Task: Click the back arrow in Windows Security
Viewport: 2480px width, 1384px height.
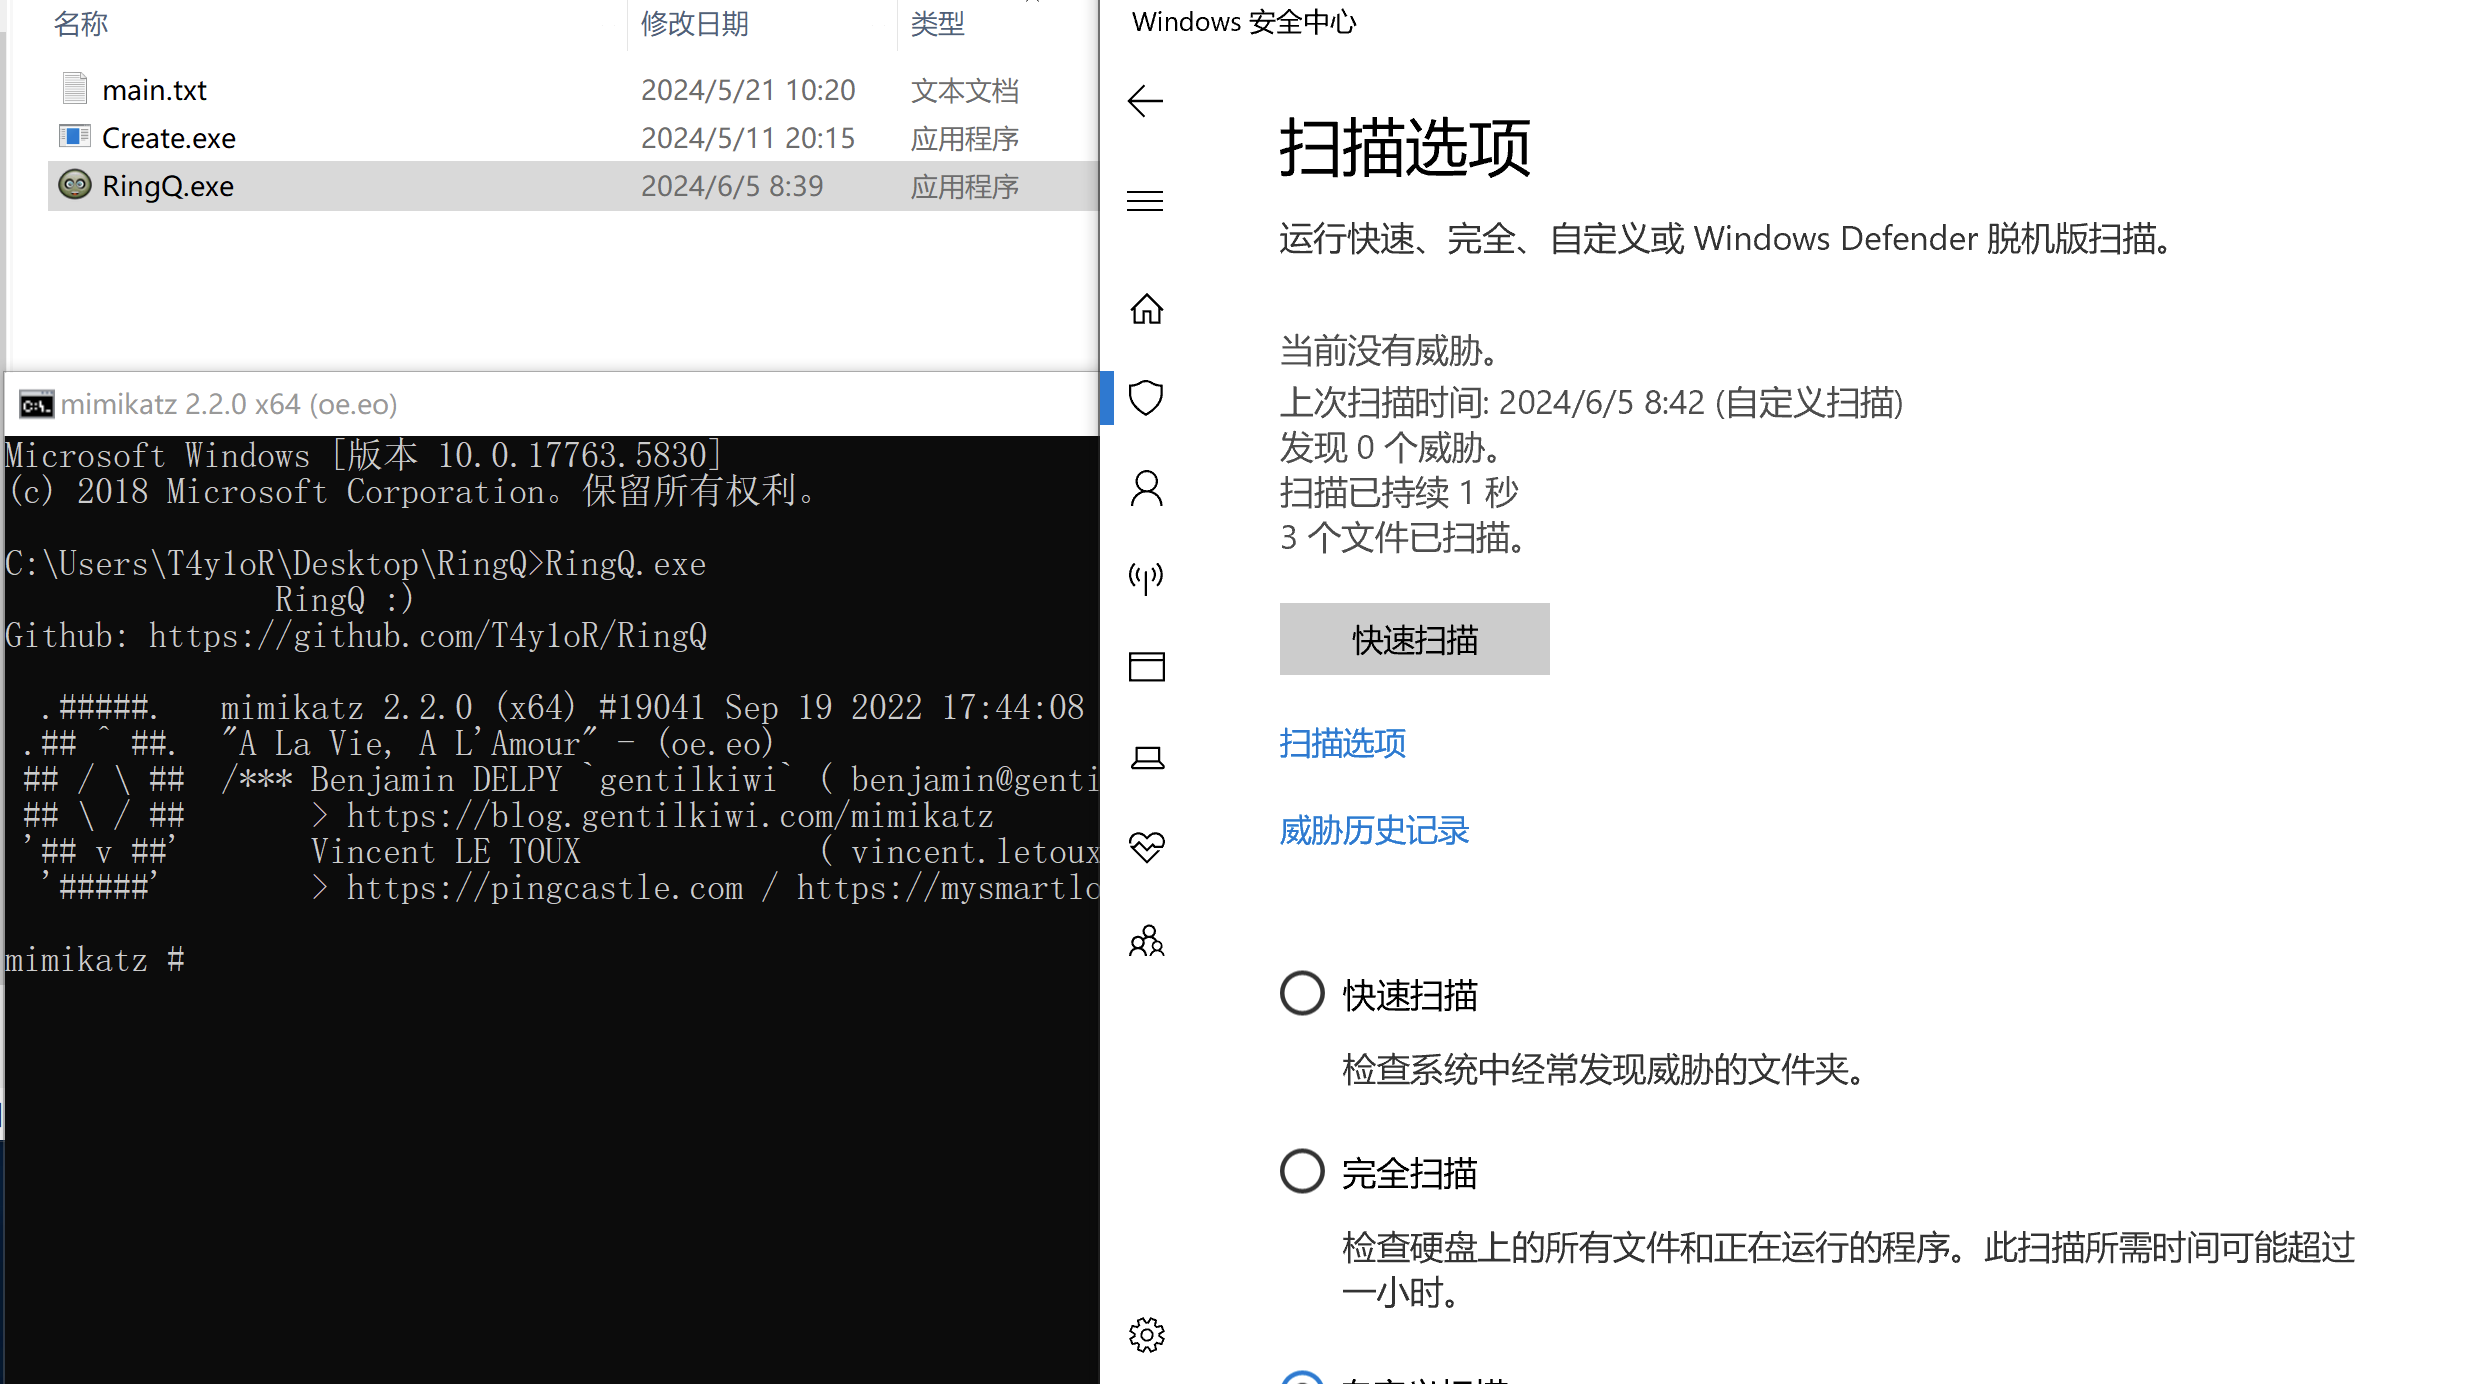Action: click(1145, 100)
